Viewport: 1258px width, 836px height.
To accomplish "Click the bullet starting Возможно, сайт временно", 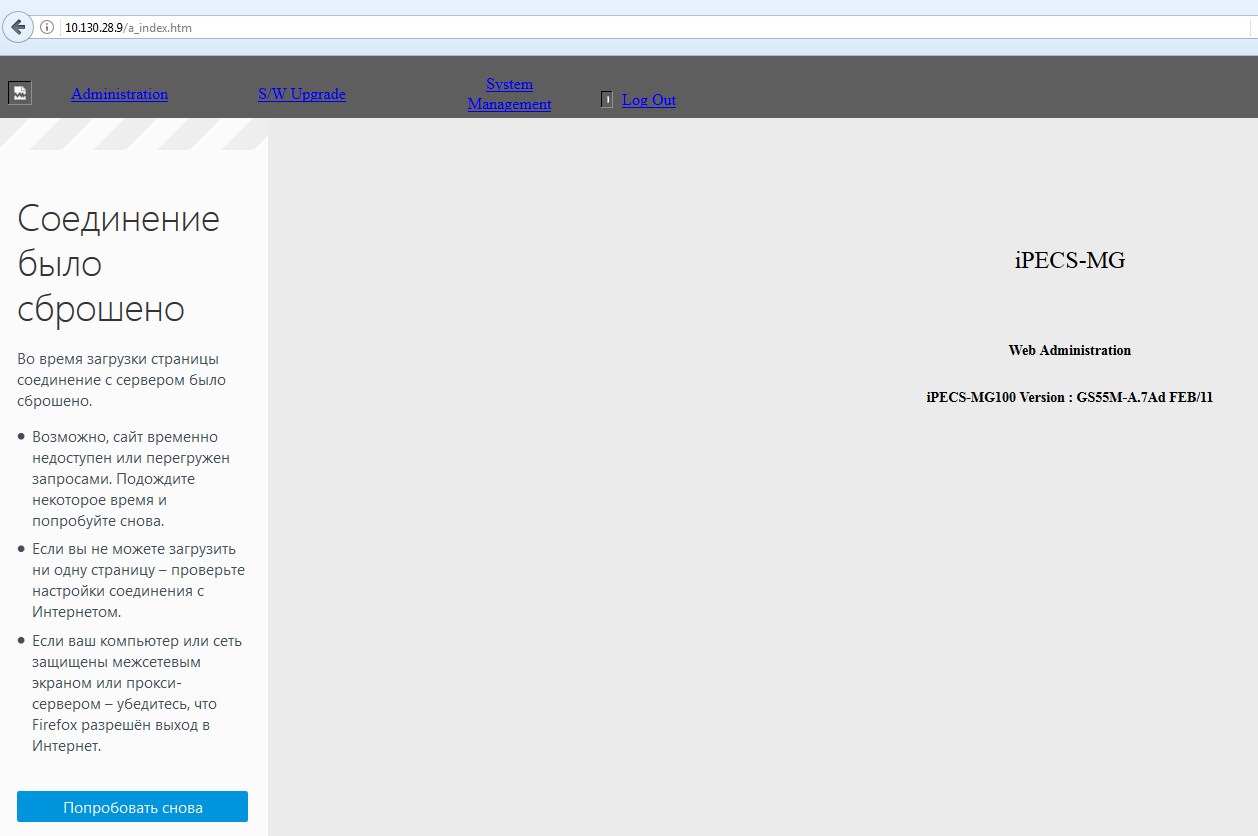I will 130,479.
